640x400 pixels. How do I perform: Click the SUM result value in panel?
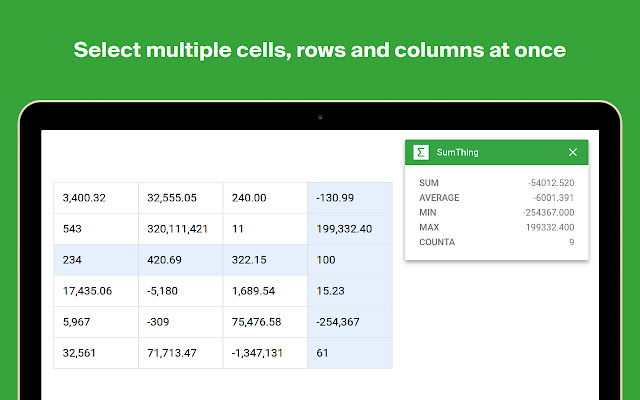551,183
